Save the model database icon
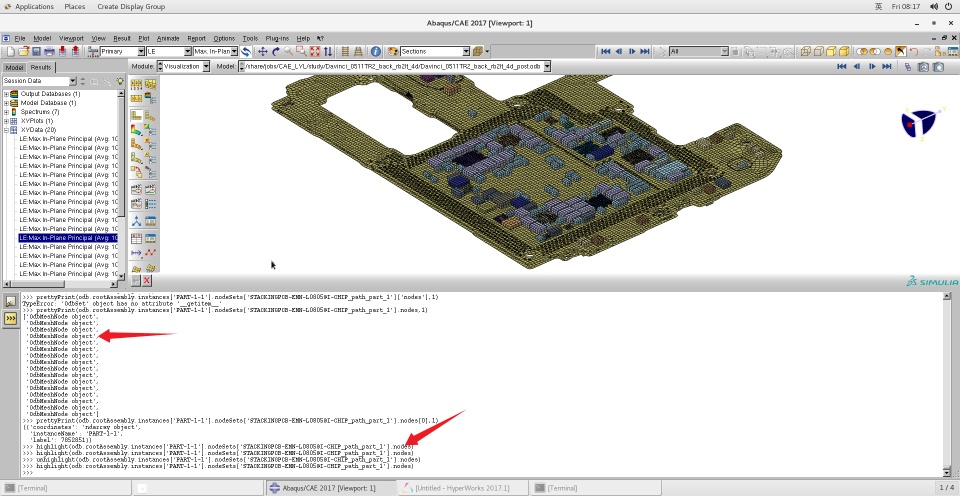 [x=36, y=51]
